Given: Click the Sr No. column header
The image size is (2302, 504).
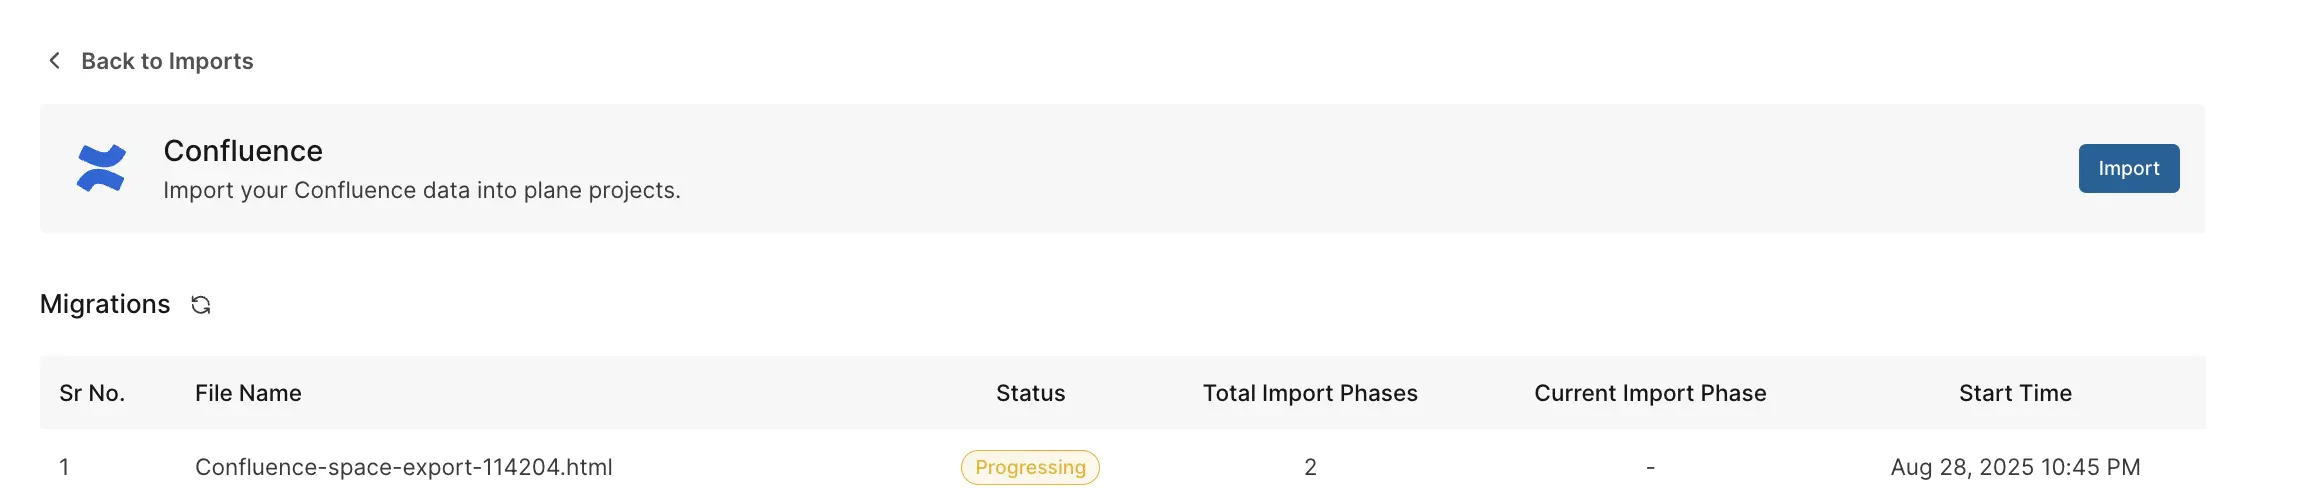Looking at the screenshot, I should [92, 393].
